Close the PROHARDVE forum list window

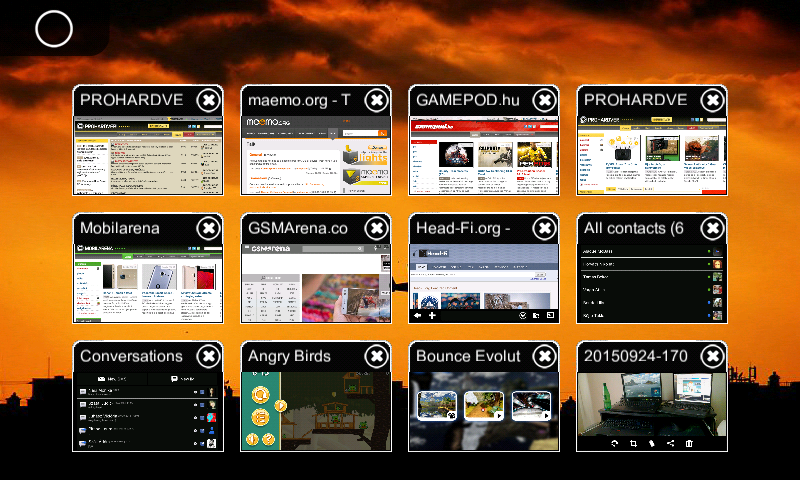click(x=209, y=100)
